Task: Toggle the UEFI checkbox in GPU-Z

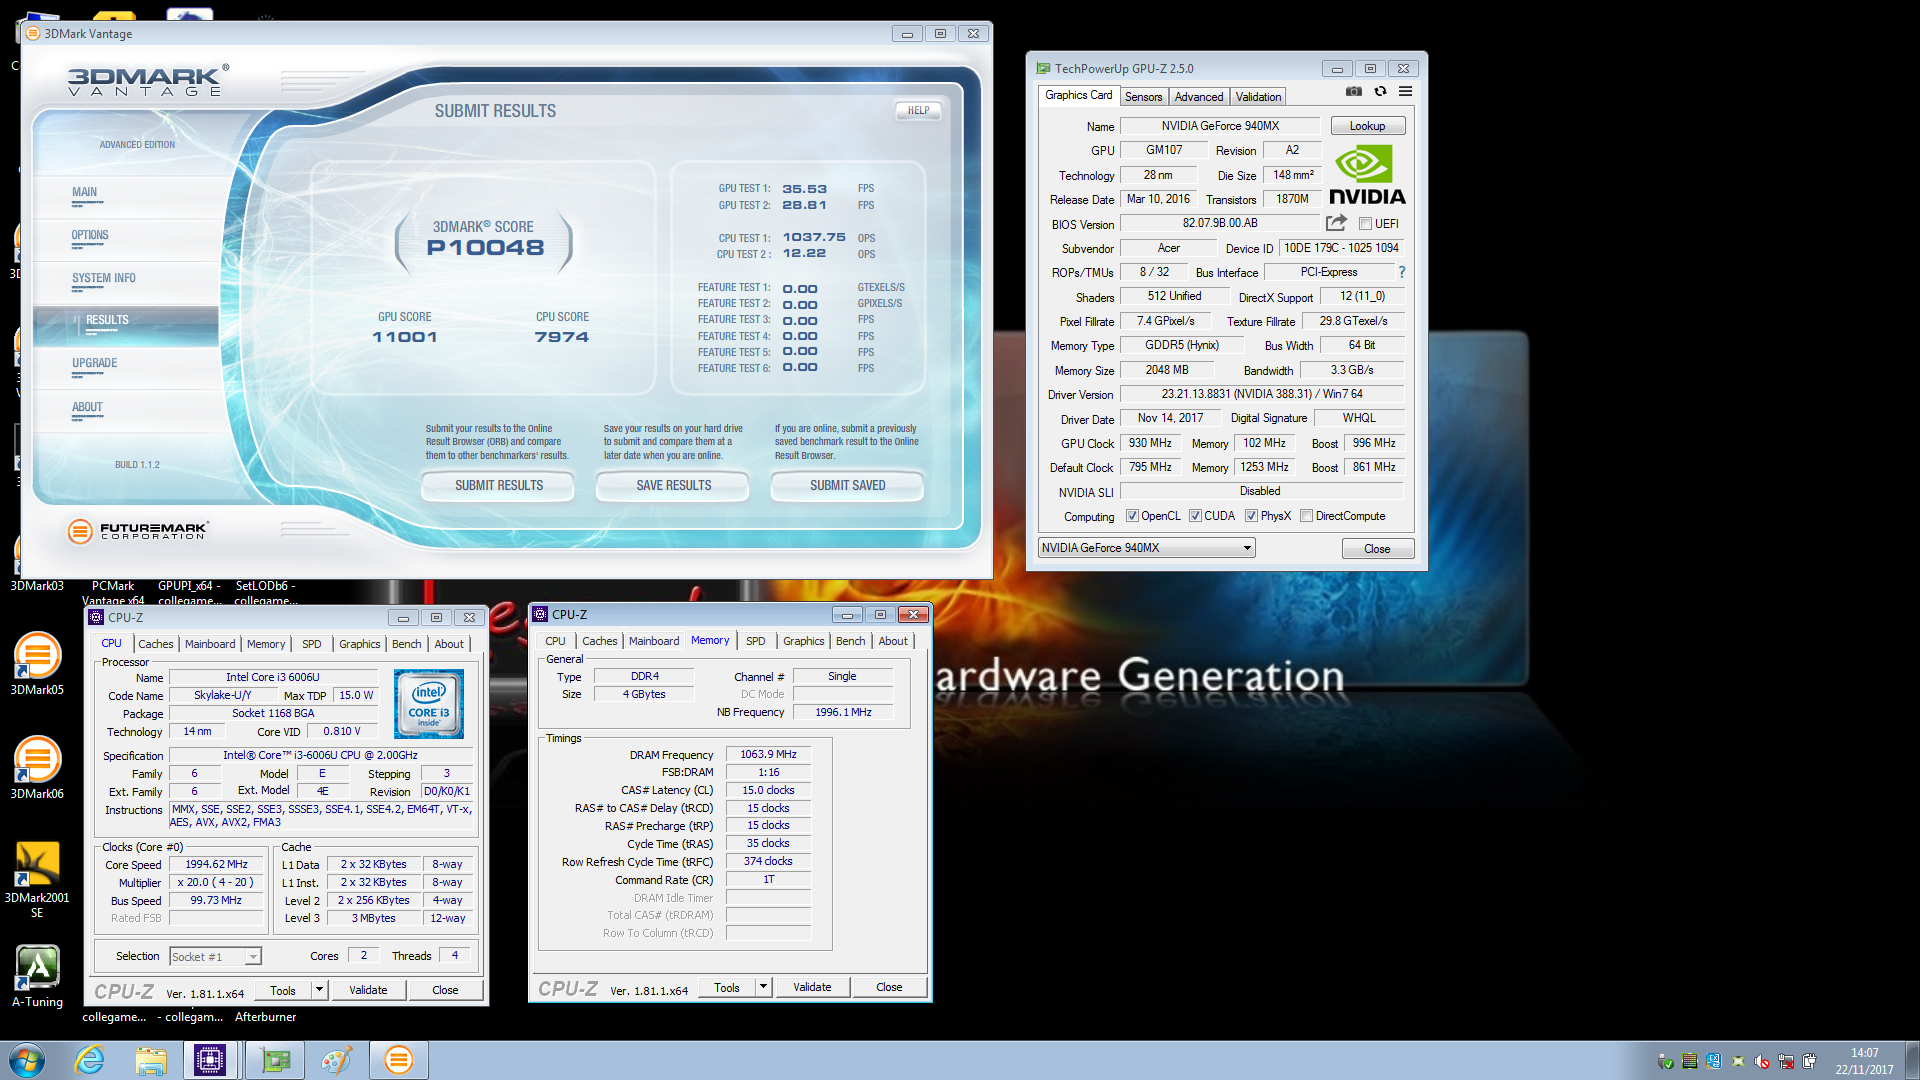Action: [1365, 224]
